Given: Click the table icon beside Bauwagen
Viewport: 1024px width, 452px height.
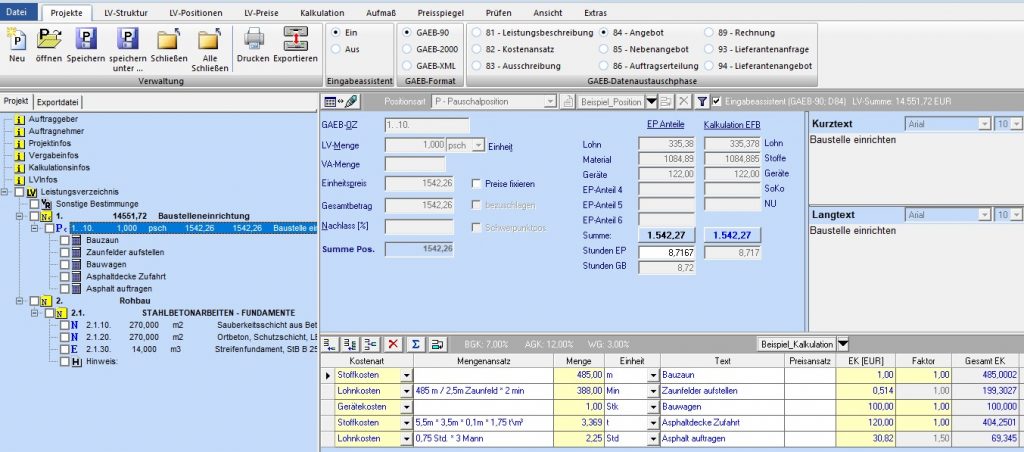Looking at the screenshot, I should tap(77, 265).
